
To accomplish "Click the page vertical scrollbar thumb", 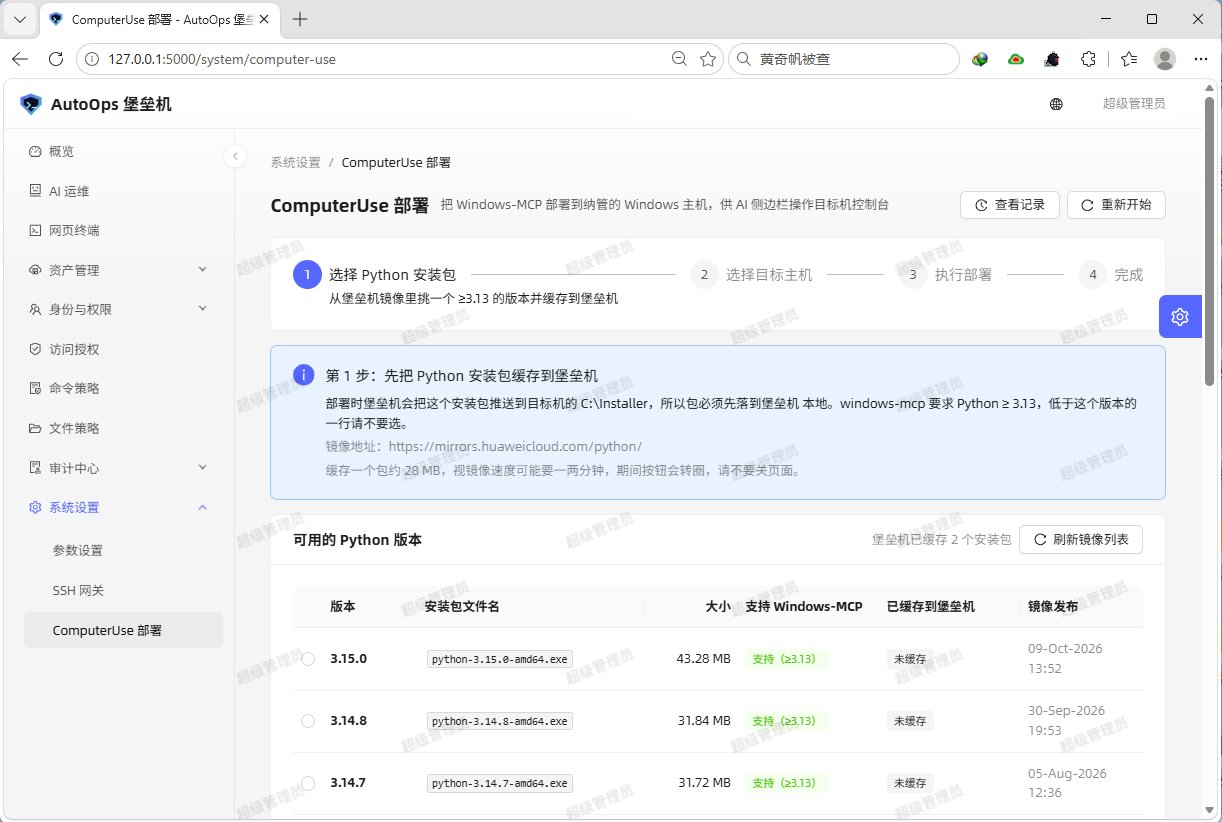I will coord(1210,241).
